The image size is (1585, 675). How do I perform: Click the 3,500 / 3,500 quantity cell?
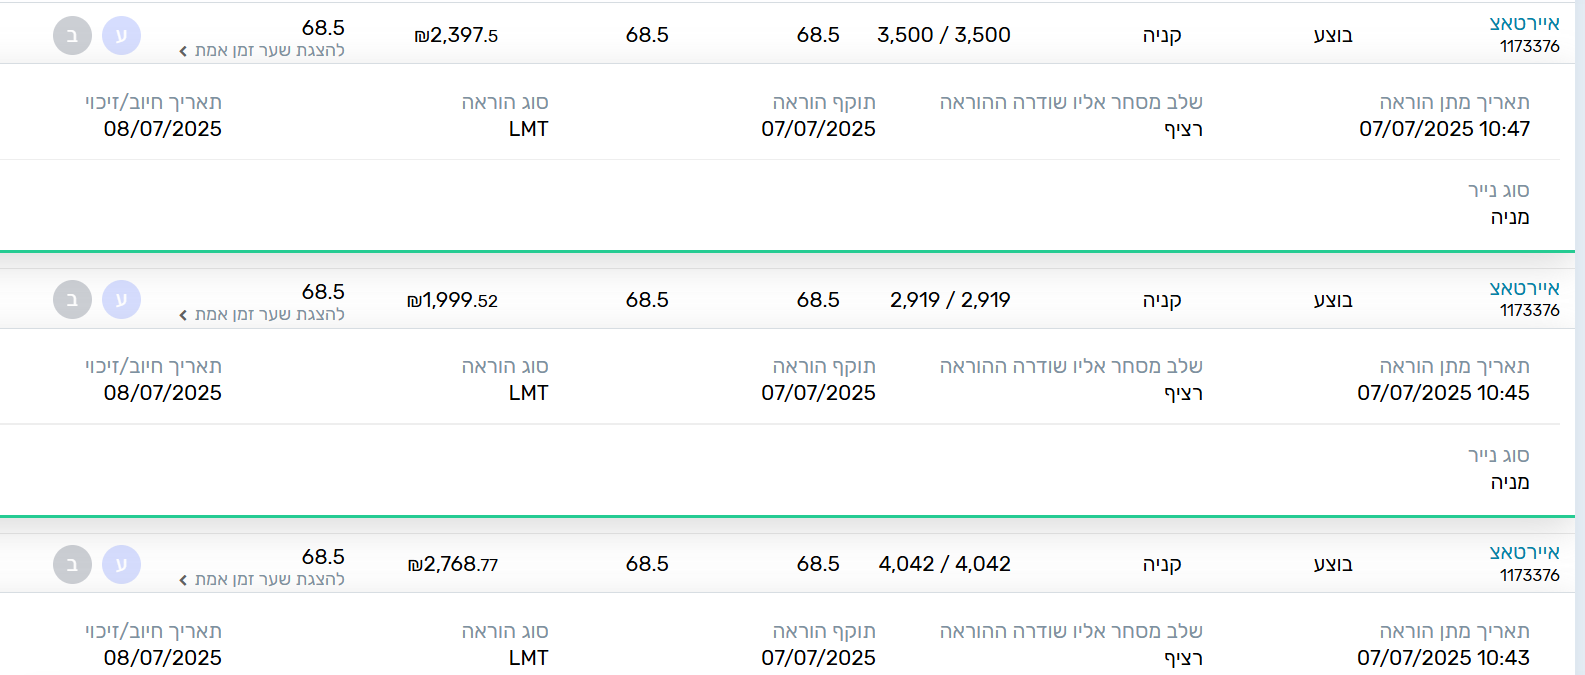tap(943, 35)
